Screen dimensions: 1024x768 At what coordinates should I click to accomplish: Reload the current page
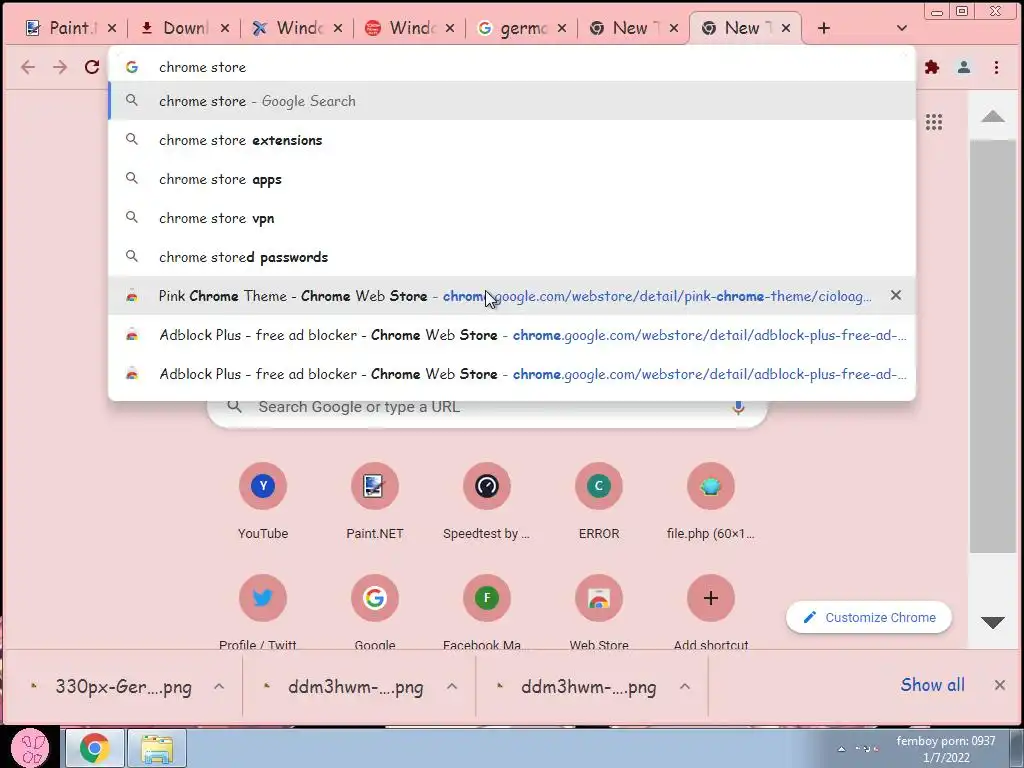click(92, 67)
